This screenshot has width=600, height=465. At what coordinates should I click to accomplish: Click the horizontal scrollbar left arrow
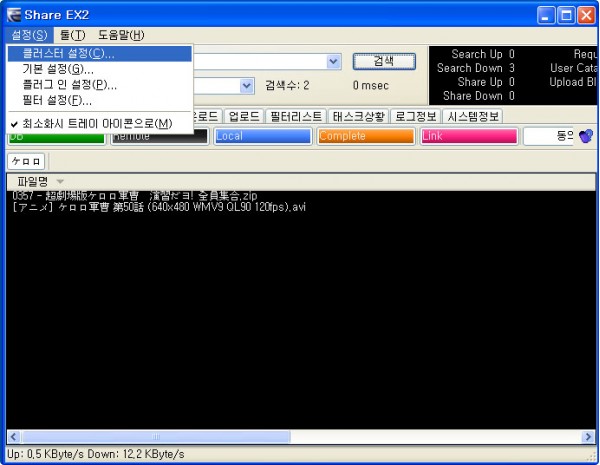14,437
